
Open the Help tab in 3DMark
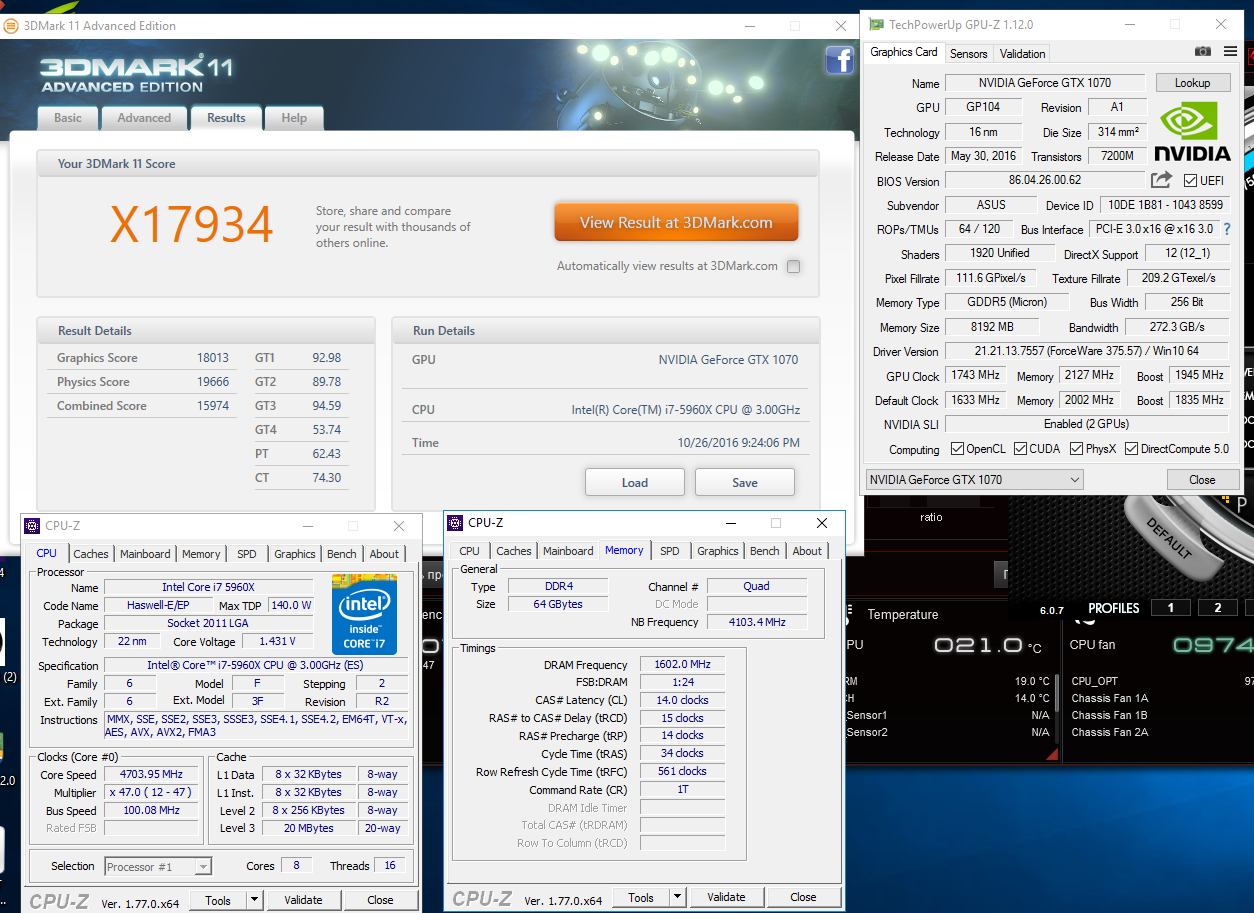(294, 118)
